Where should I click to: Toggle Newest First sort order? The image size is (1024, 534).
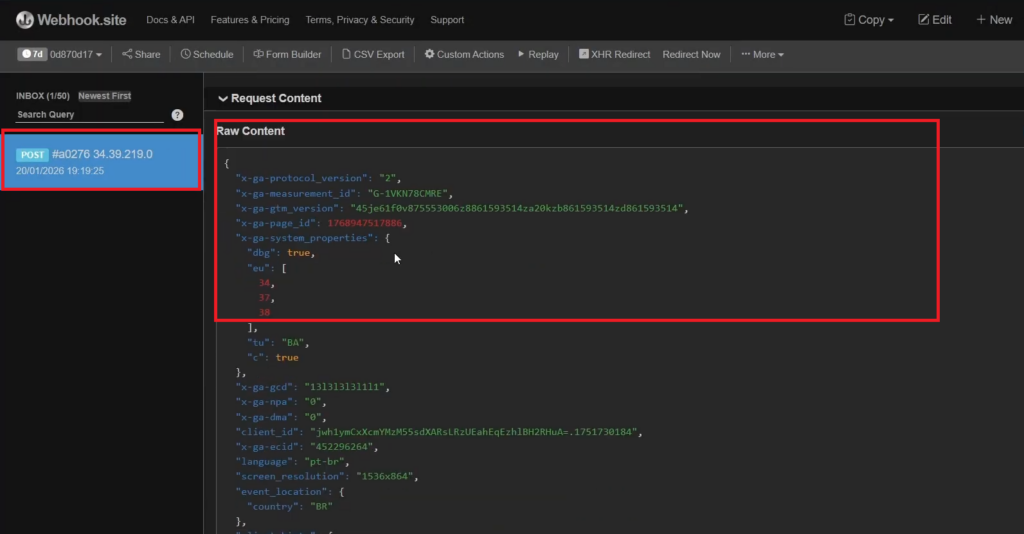105,96
